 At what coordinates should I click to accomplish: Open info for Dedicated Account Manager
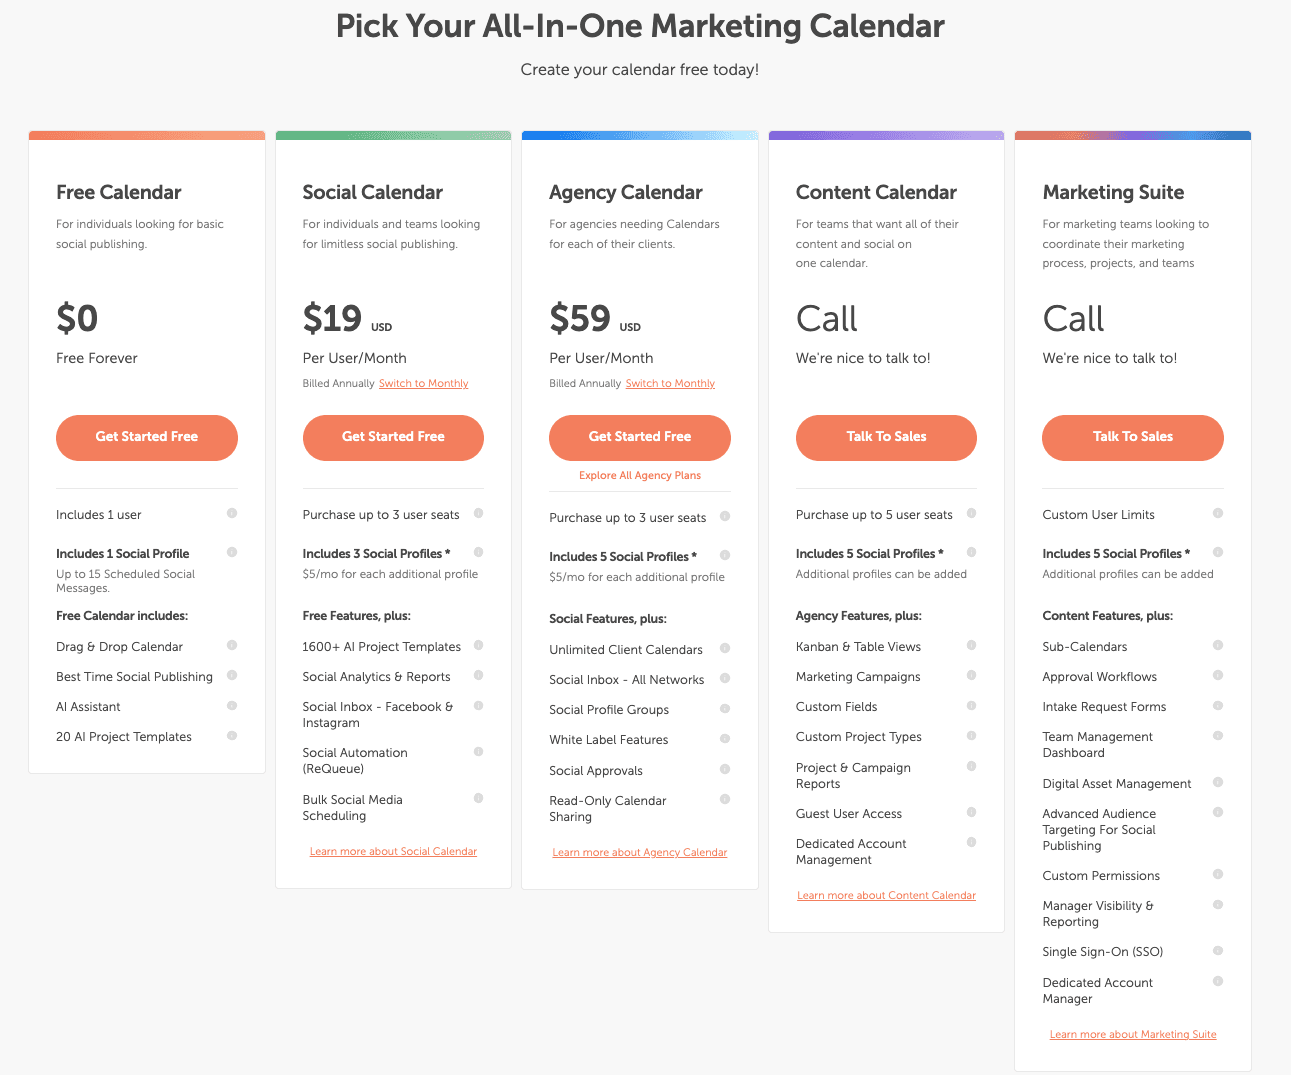[x=1217, y=981]
